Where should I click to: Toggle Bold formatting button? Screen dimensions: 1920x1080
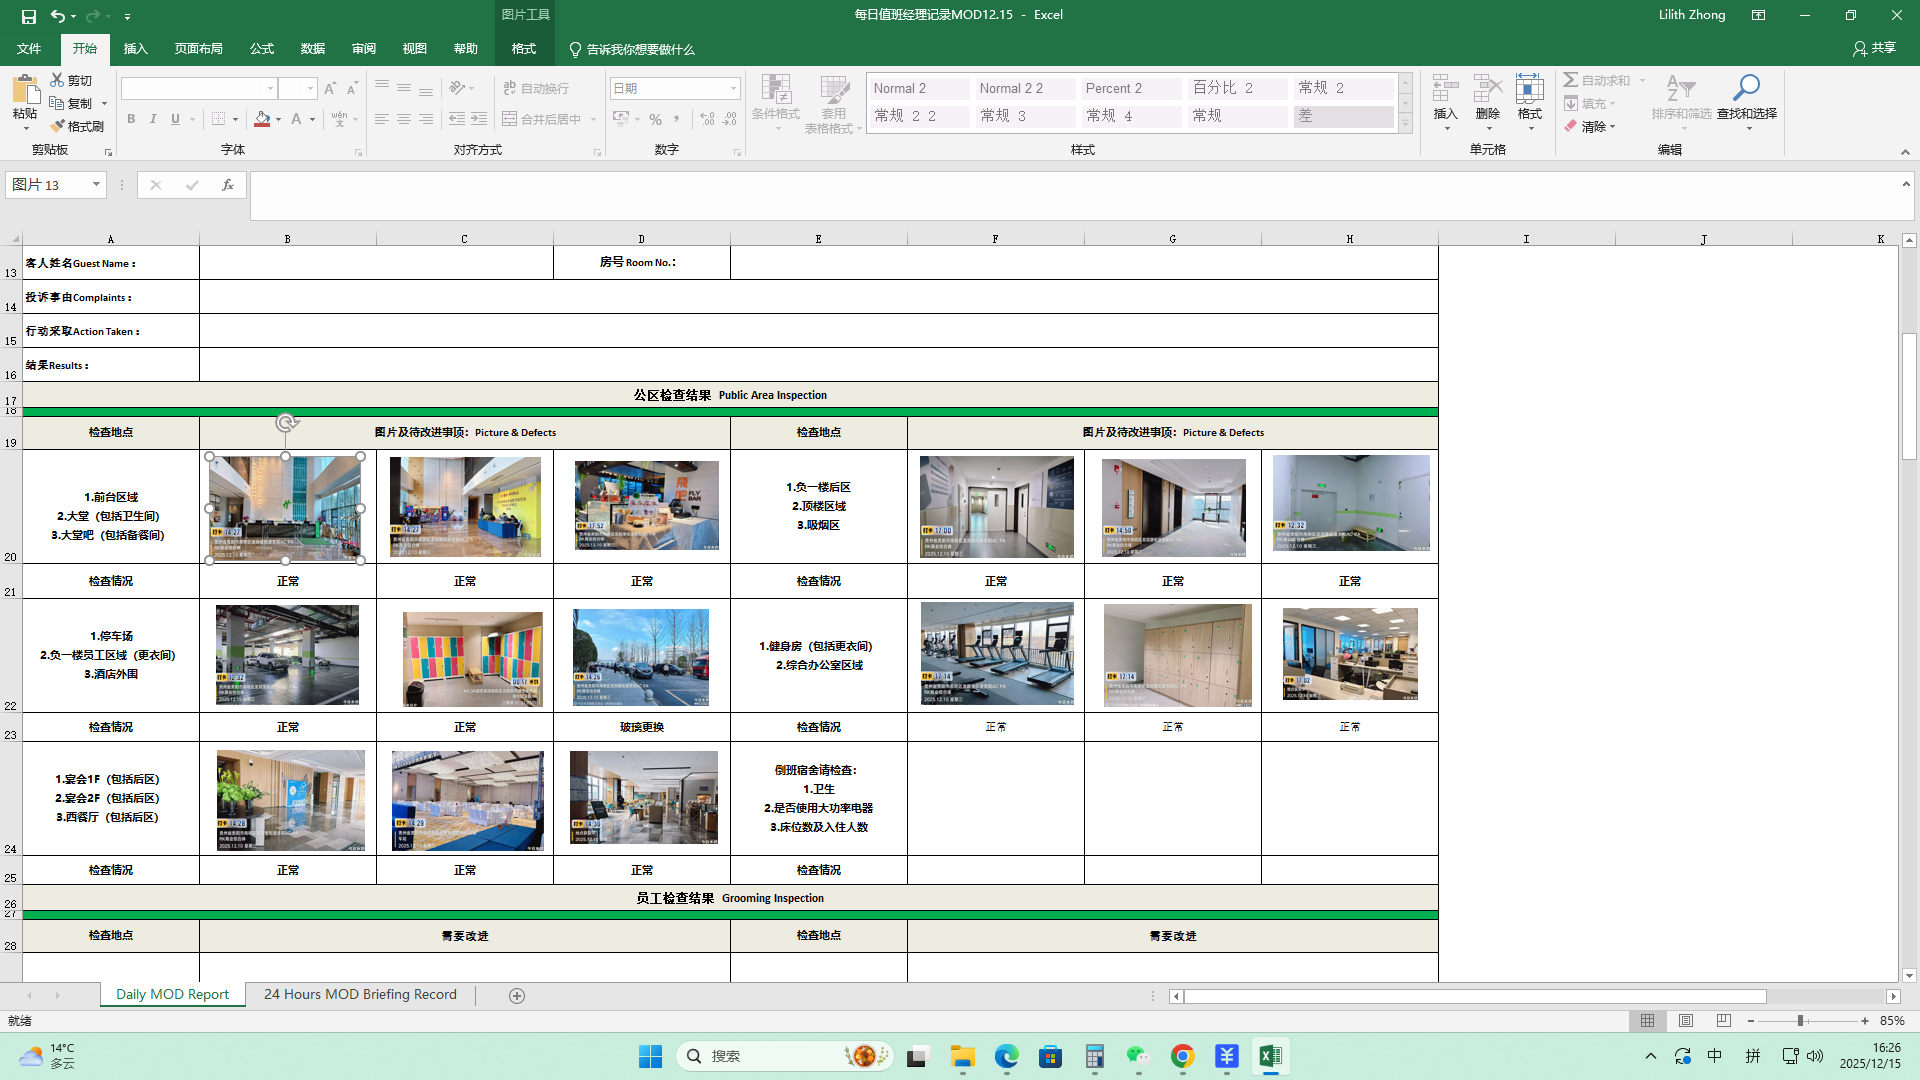(131, 119)
